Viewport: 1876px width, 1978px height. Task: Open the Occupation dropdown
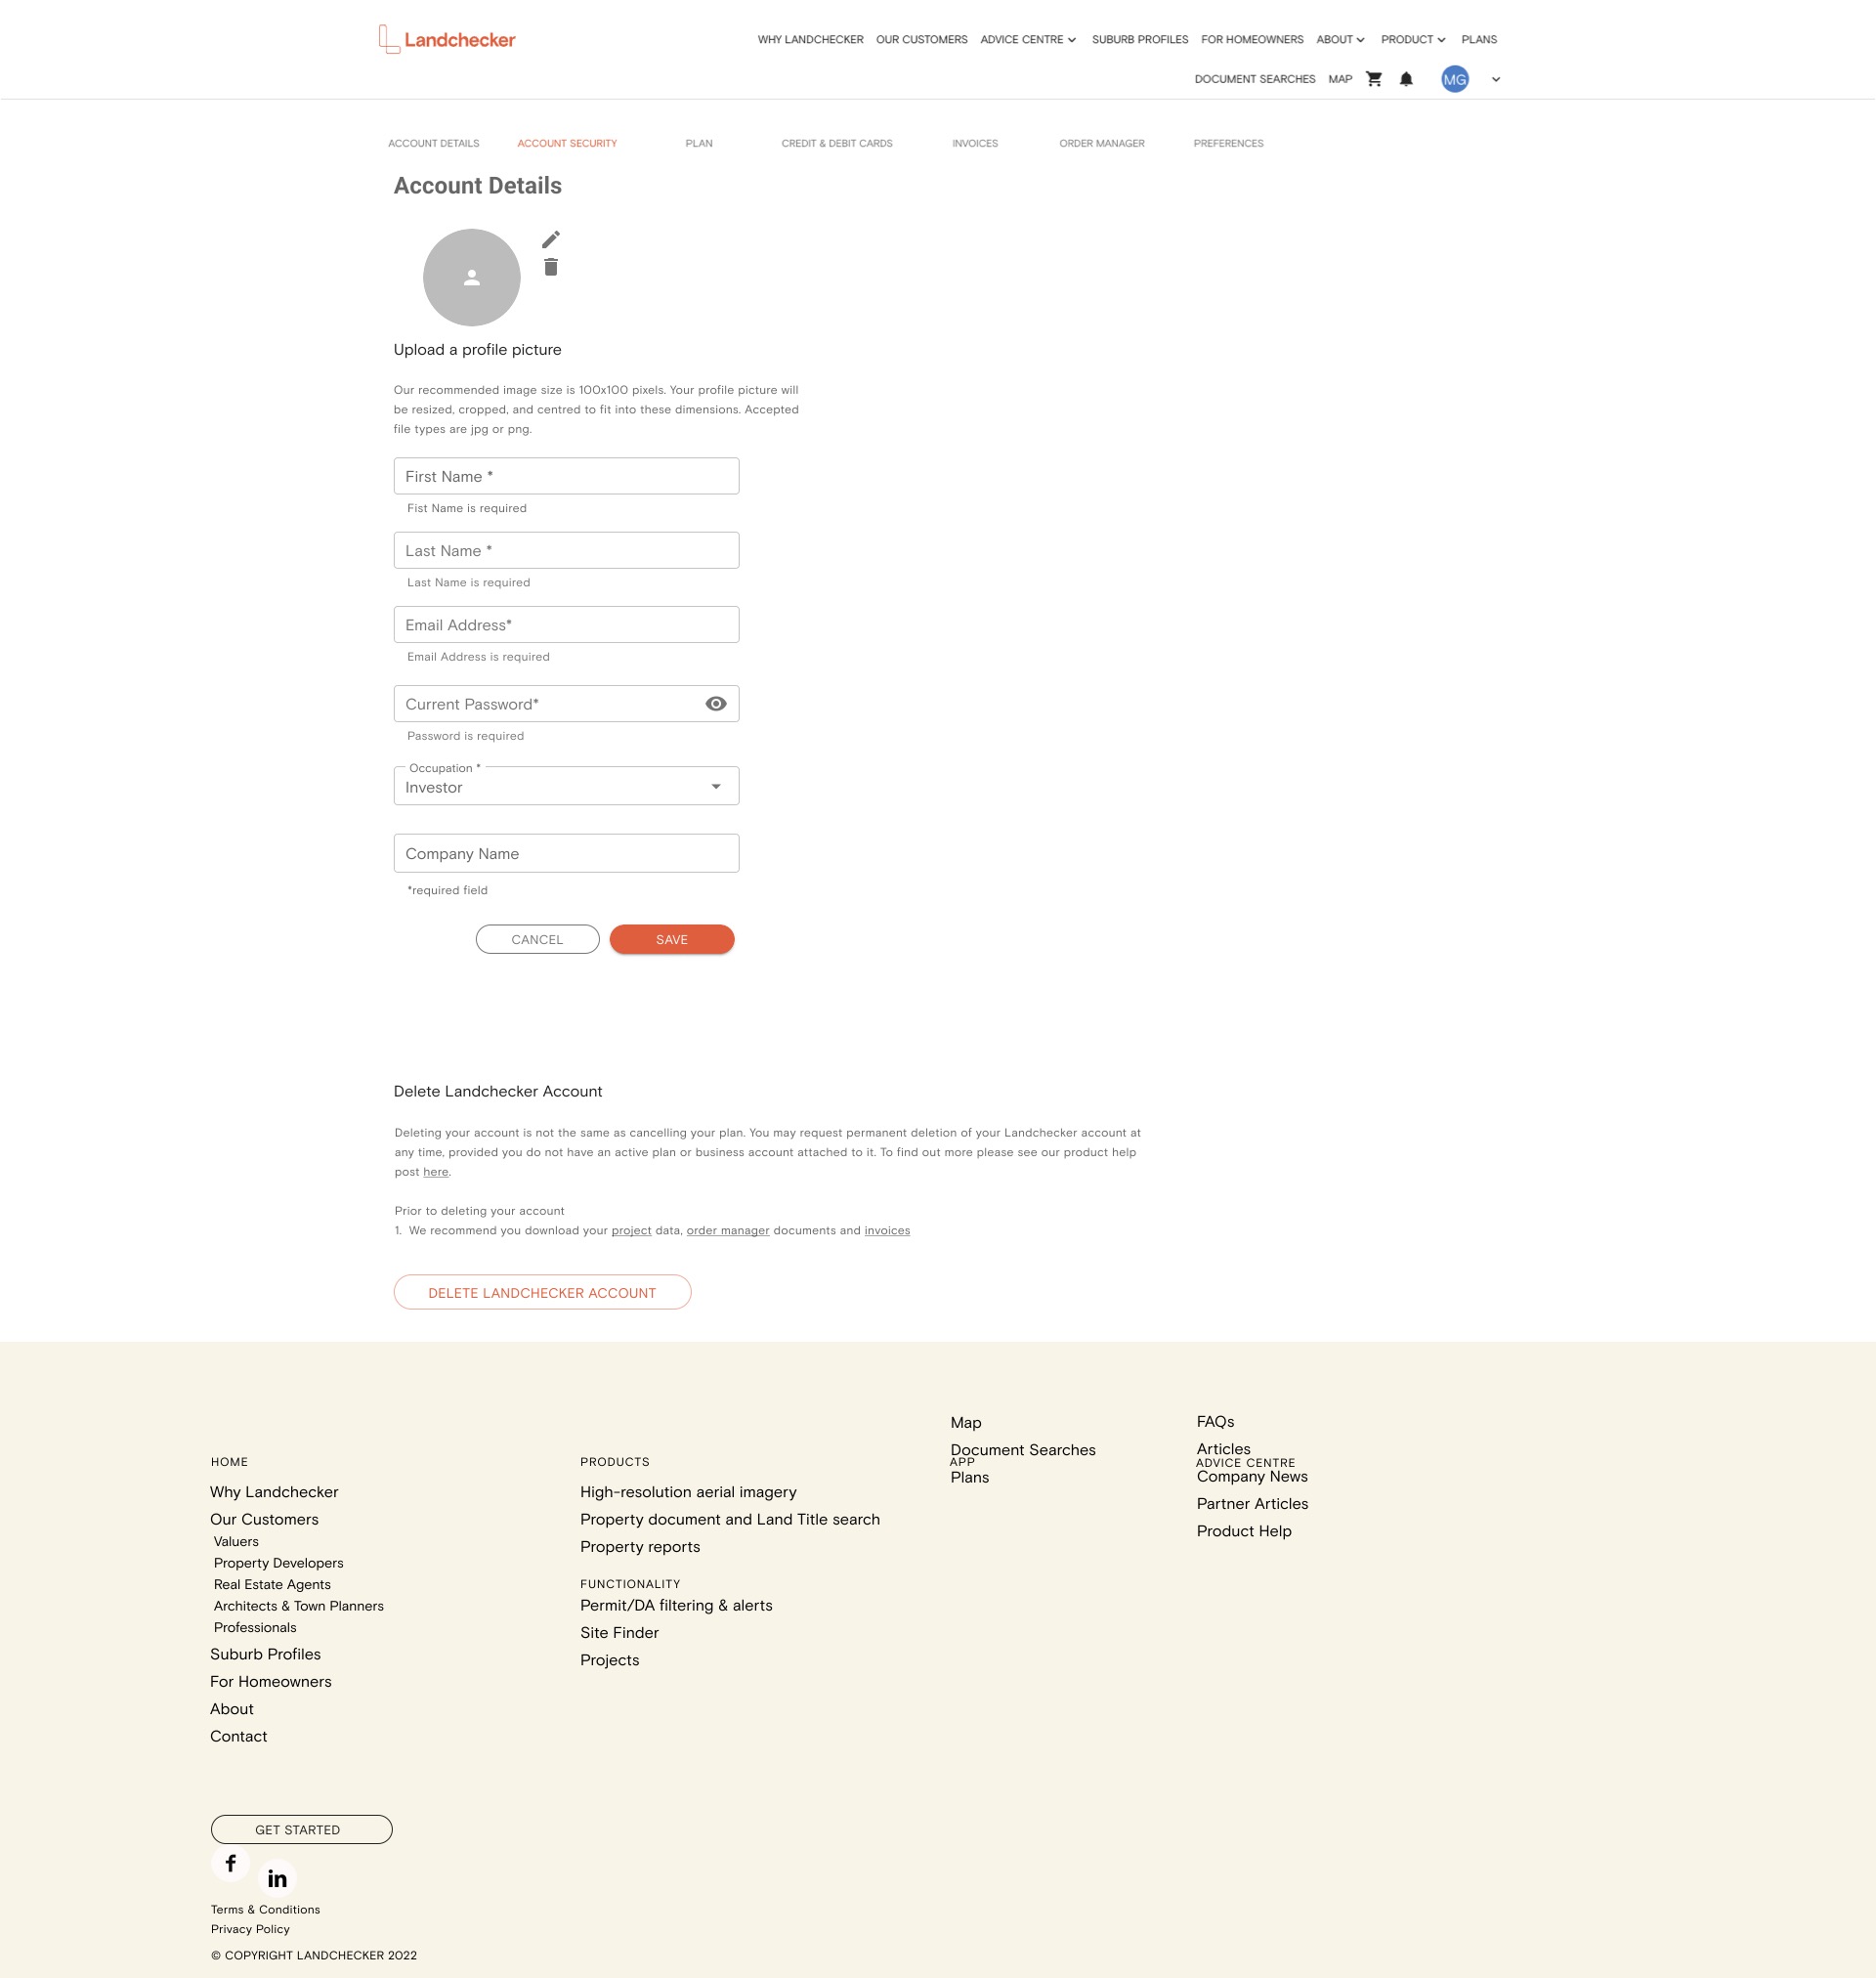click(x=566, y=786)
